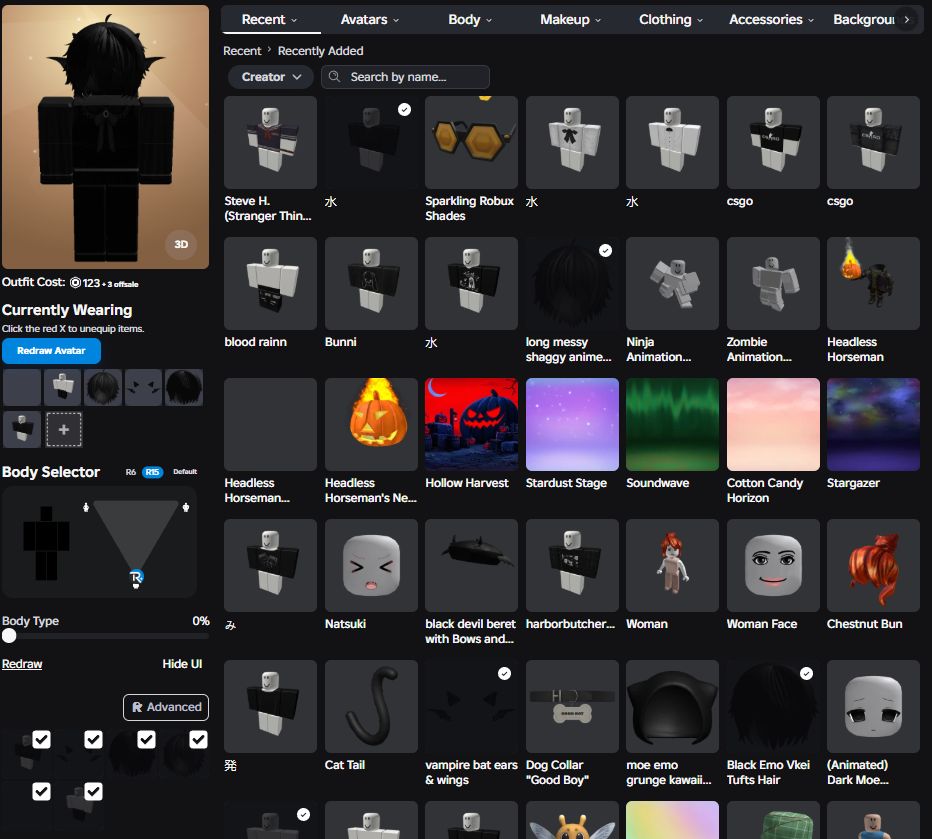Uncheck the checkbox on the faint pants thumbnail

tap(93, 791)
